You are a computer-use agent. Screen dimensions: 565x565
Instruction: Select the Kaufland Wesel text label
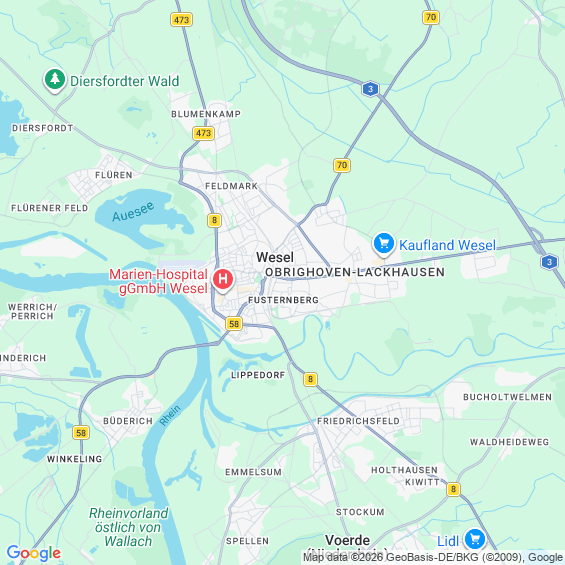point(448,245)
